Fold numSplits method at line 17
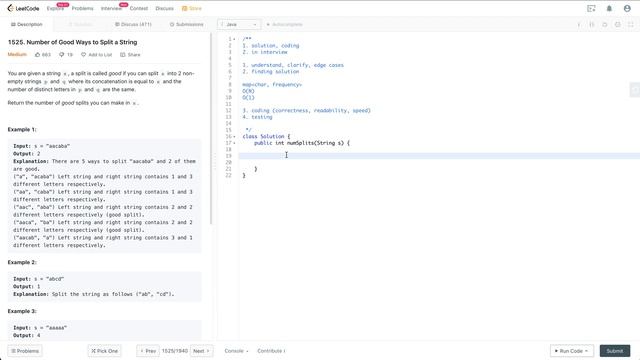640x360 pixels. point(234,143)
